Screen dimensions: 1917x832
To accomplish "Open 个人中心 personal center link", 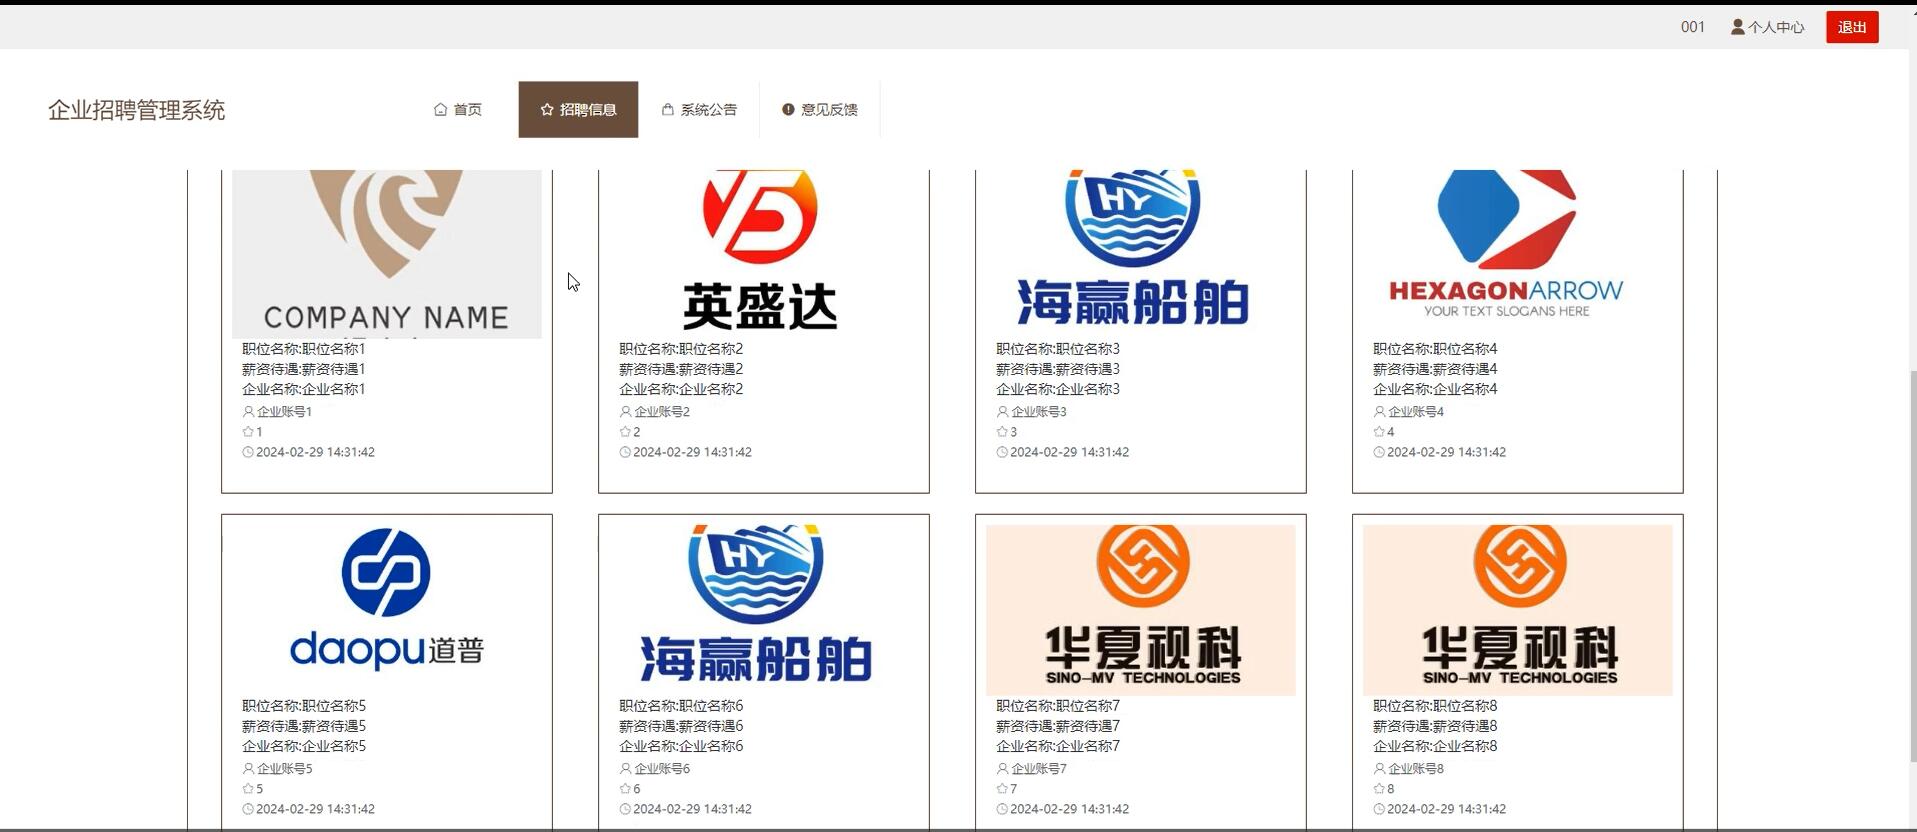I will (x=1768, y=27).
